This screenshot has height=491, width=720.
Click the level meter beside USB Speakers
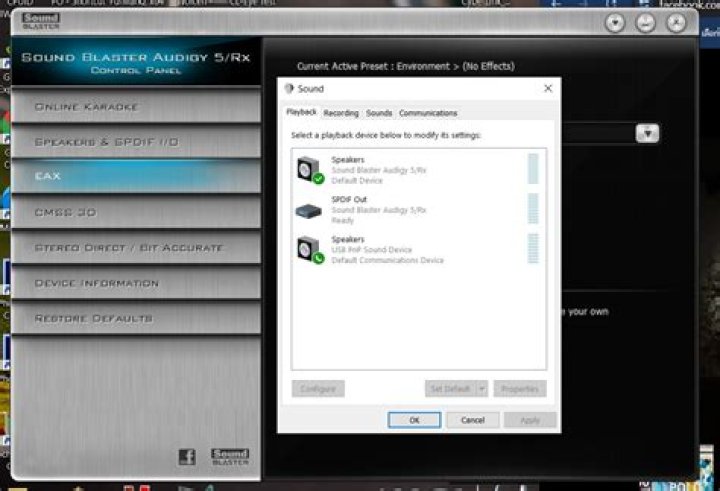[533, 249]
